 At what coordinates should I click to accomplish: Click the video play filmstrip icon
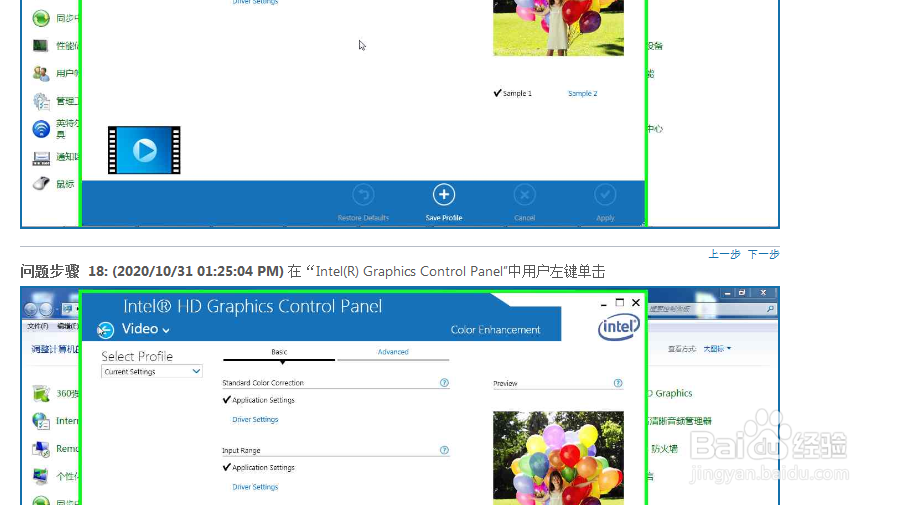144,150
